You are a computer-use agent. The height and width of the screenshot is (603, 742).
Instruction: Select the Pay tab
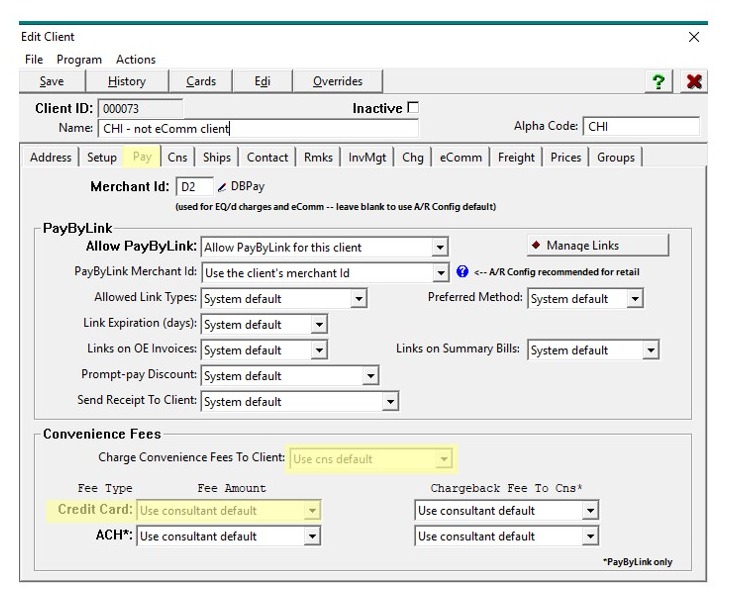click(142, 157)
